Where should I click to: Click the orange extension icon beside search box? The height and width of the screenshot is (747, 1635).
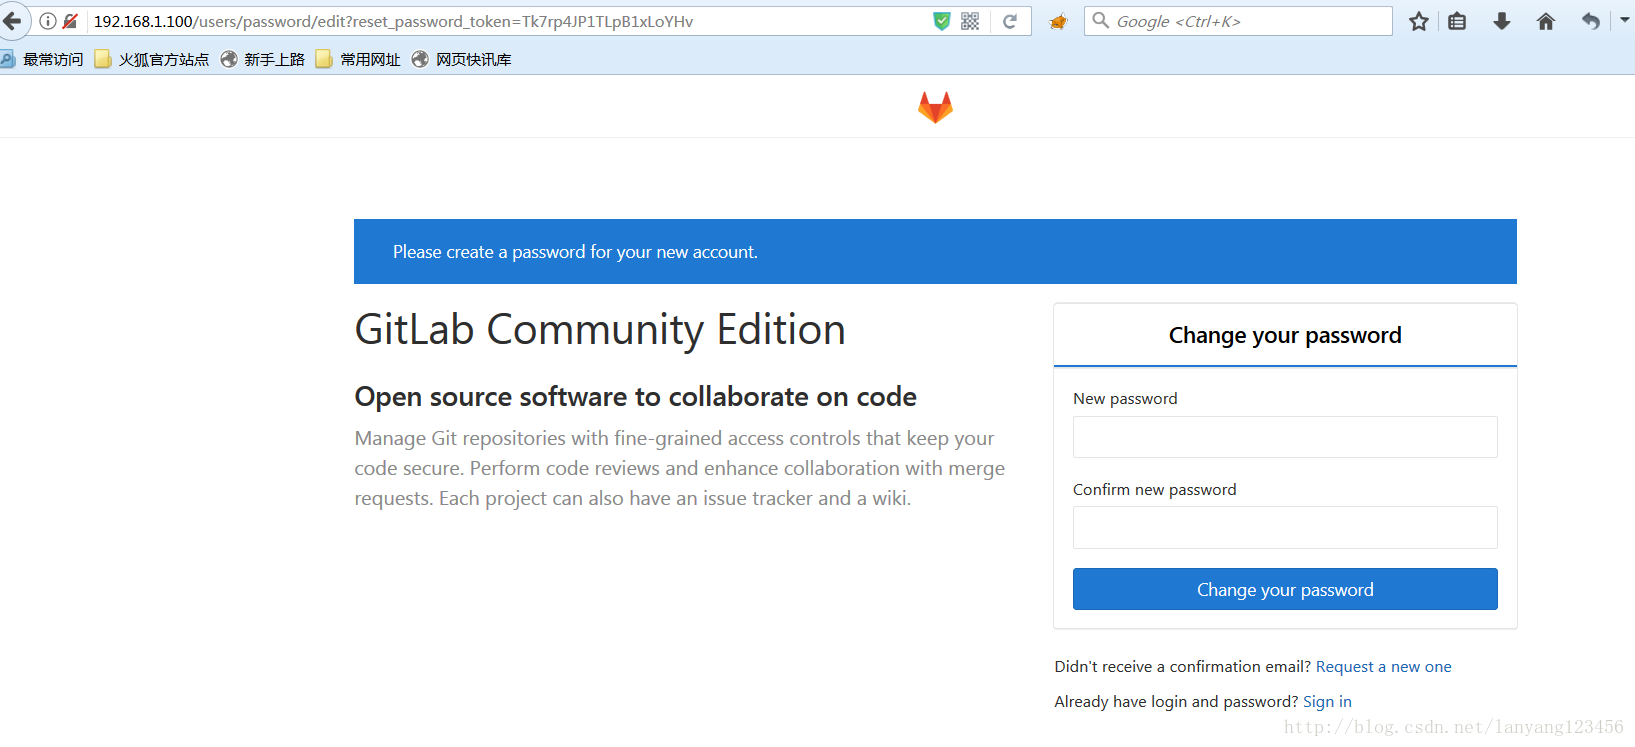[1058, 21]
